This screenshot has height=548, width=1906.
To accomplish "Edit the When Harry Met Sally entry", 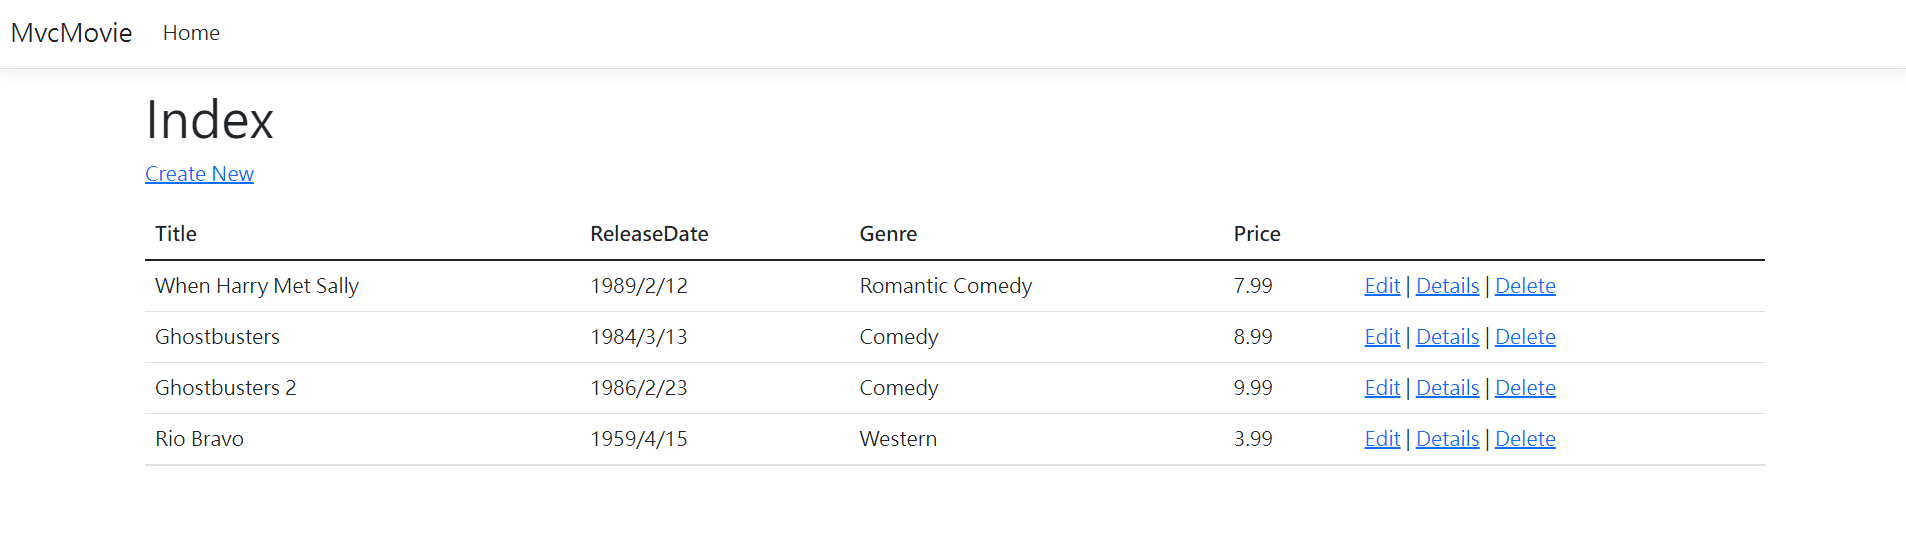I will pyautogui.click(x=1382, y=286).
